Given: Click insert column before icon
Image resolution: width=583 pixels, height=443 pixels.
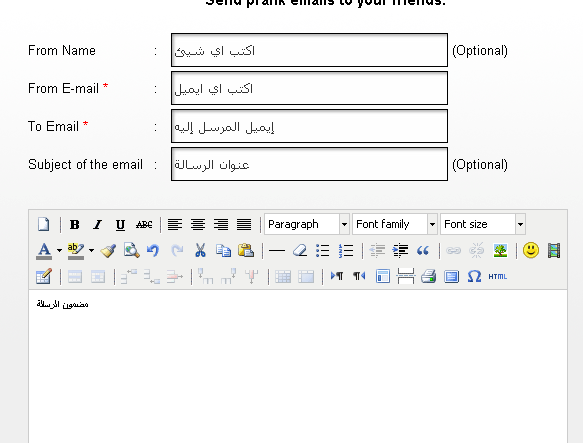Looking at the screenshot, I should (205, 276).
